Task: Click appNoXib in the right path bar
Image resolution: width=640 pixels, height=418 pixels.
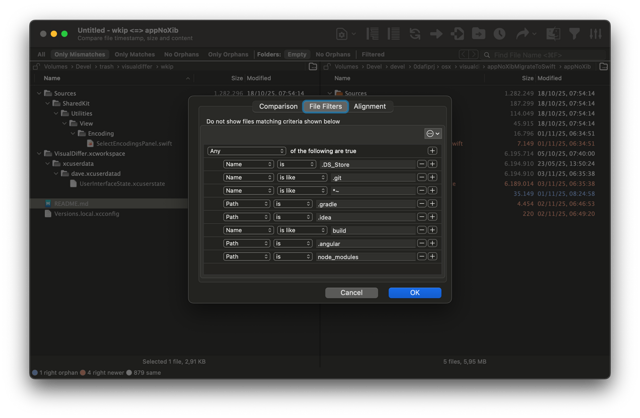Action: [577, 67]
